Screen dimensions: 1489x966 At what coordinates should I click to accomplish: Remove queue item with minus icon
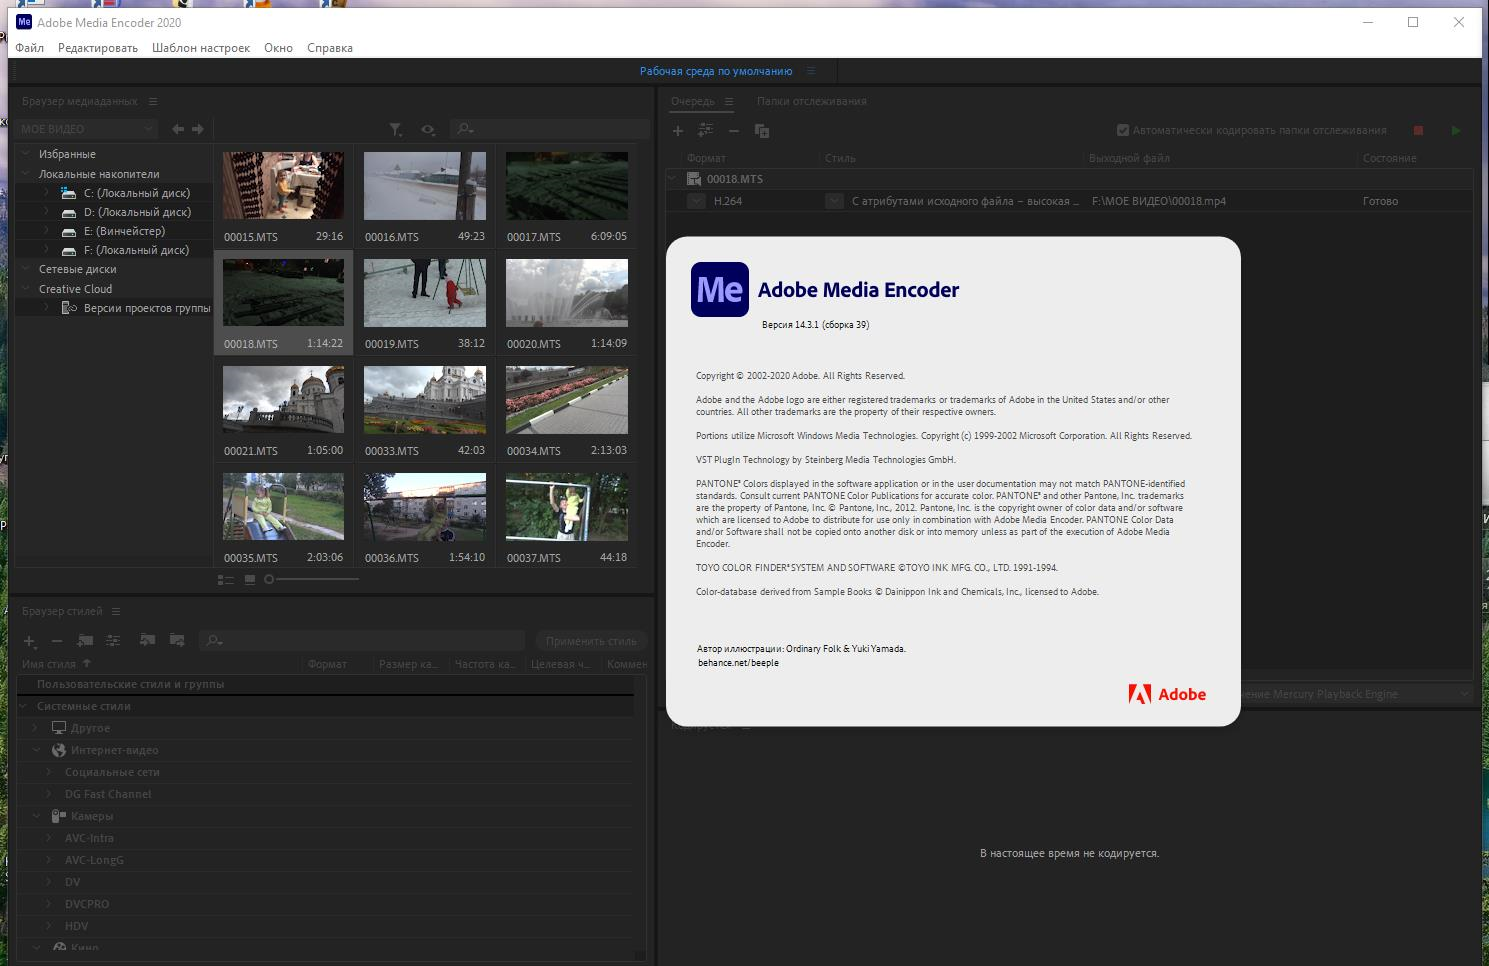pos(734,130)
